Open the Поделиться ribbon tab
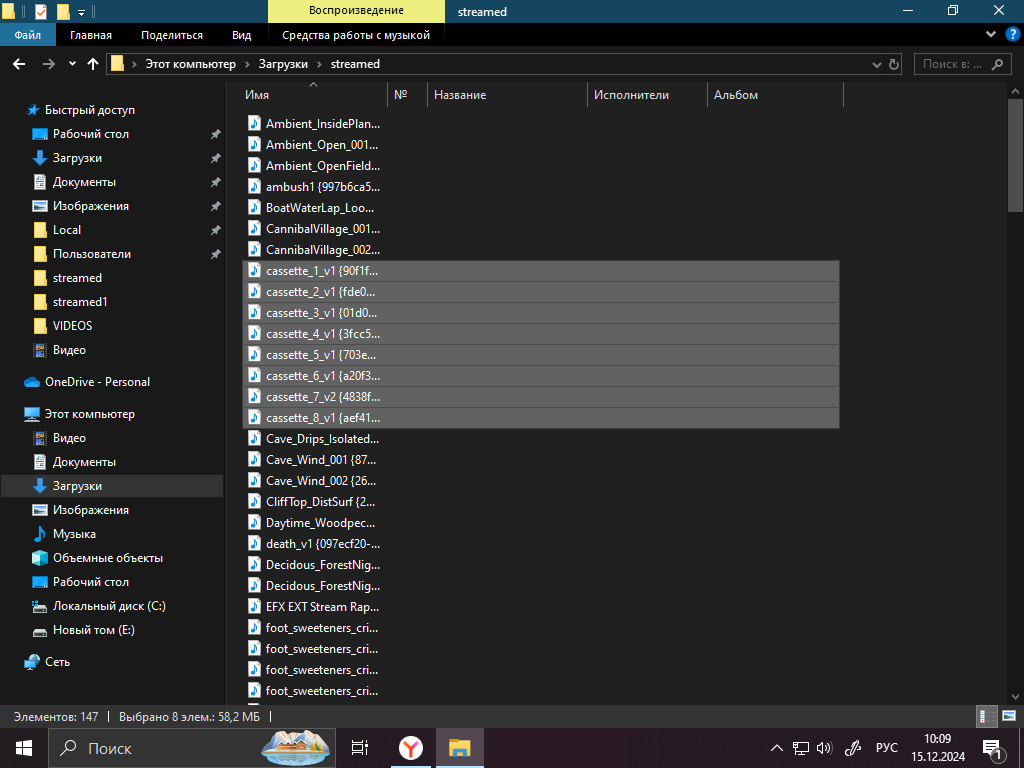 pos(172,35)
